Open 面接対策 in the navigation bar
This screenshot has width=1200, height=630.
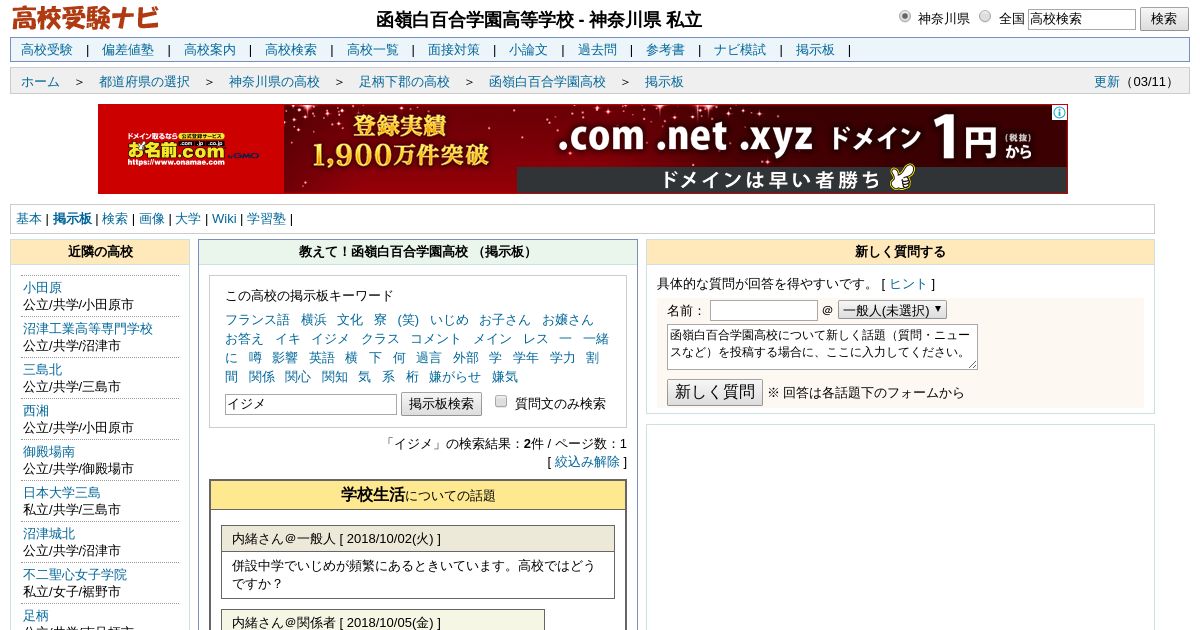pyautogui.click(x=454, y=50)
